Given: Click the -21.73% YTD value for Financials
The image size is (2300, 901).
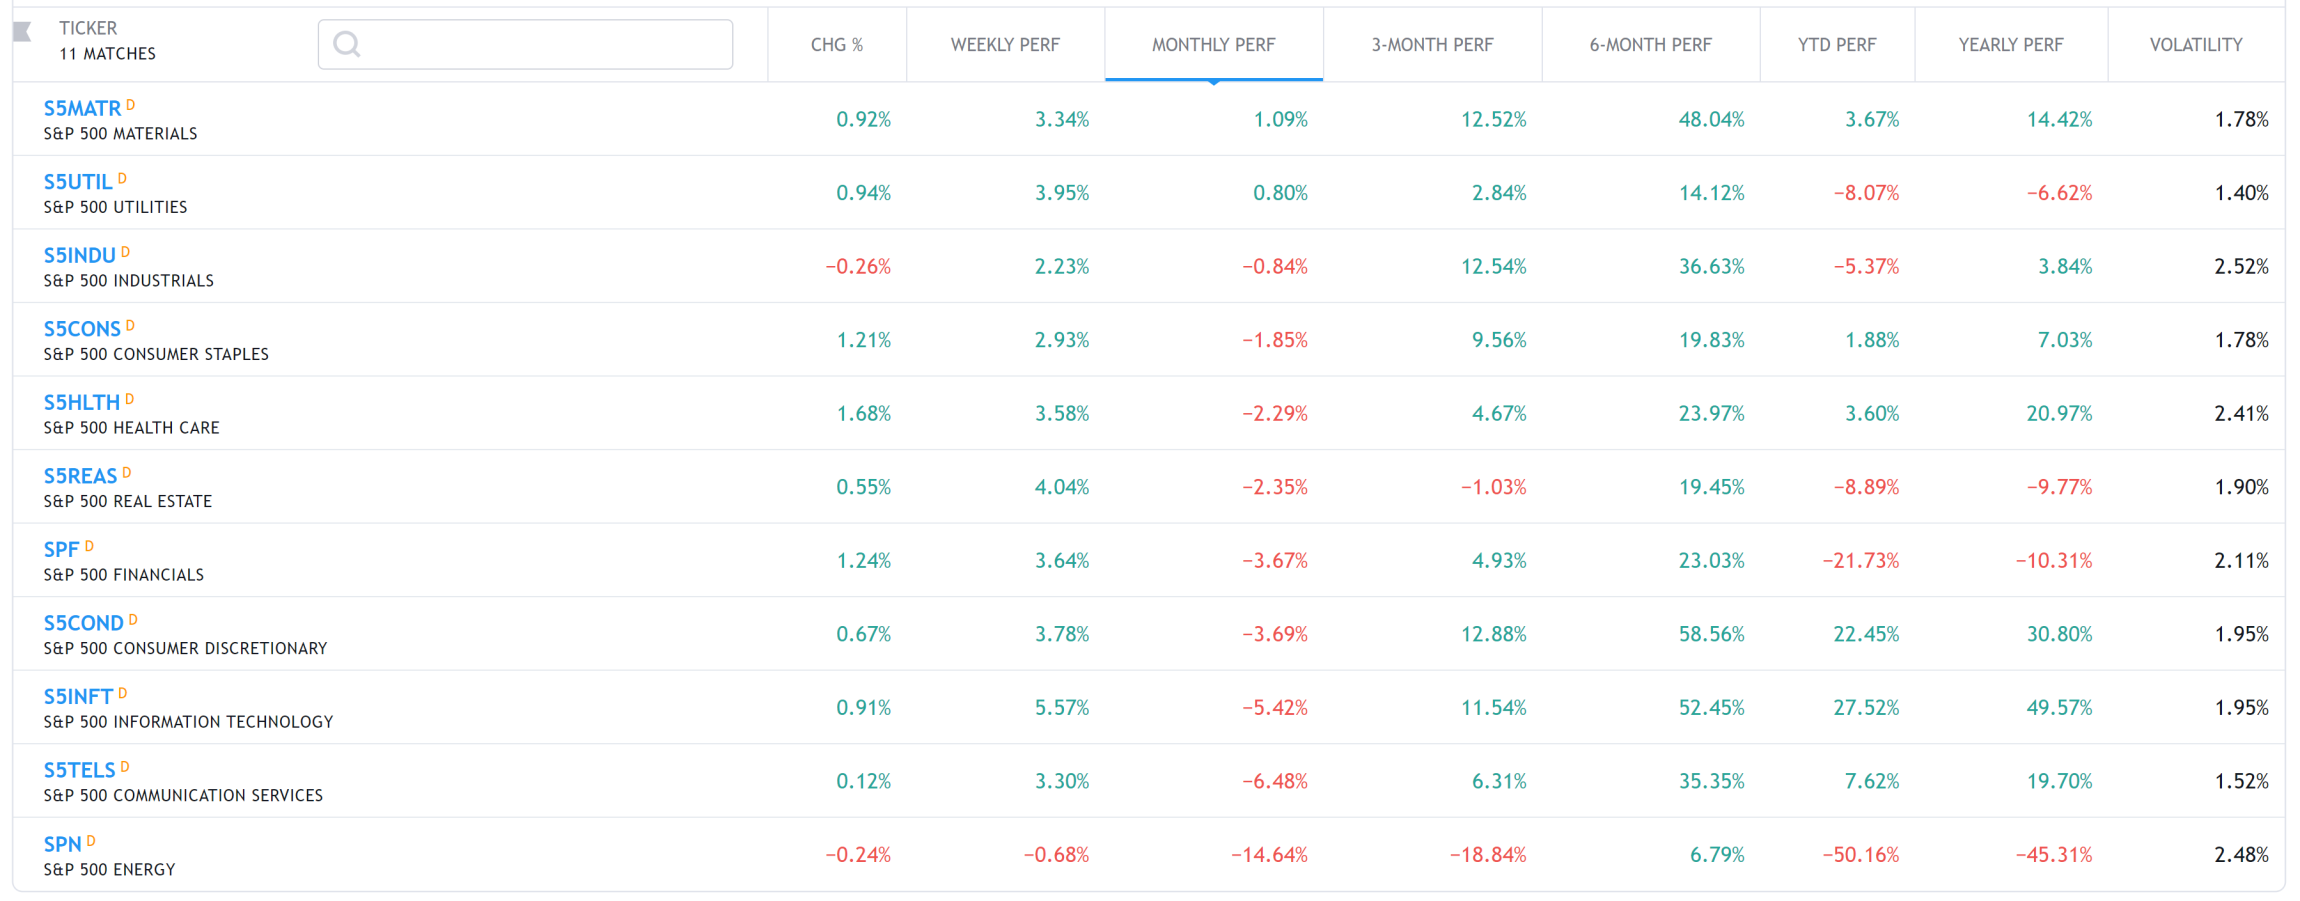Looking at the screenshot, I should point(1861,560).
